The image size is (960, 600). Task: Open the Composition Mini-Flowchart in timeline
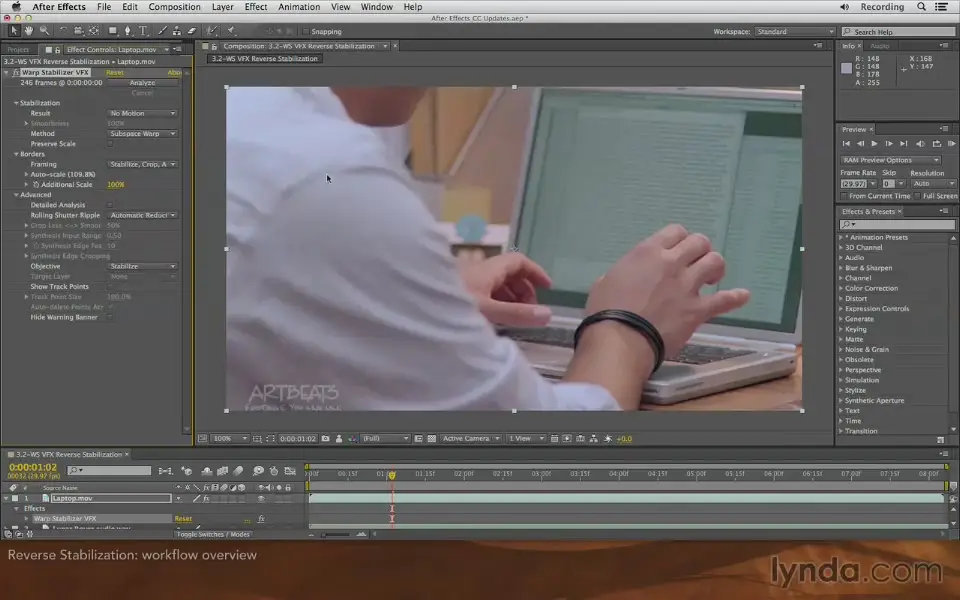coord(165,471)
